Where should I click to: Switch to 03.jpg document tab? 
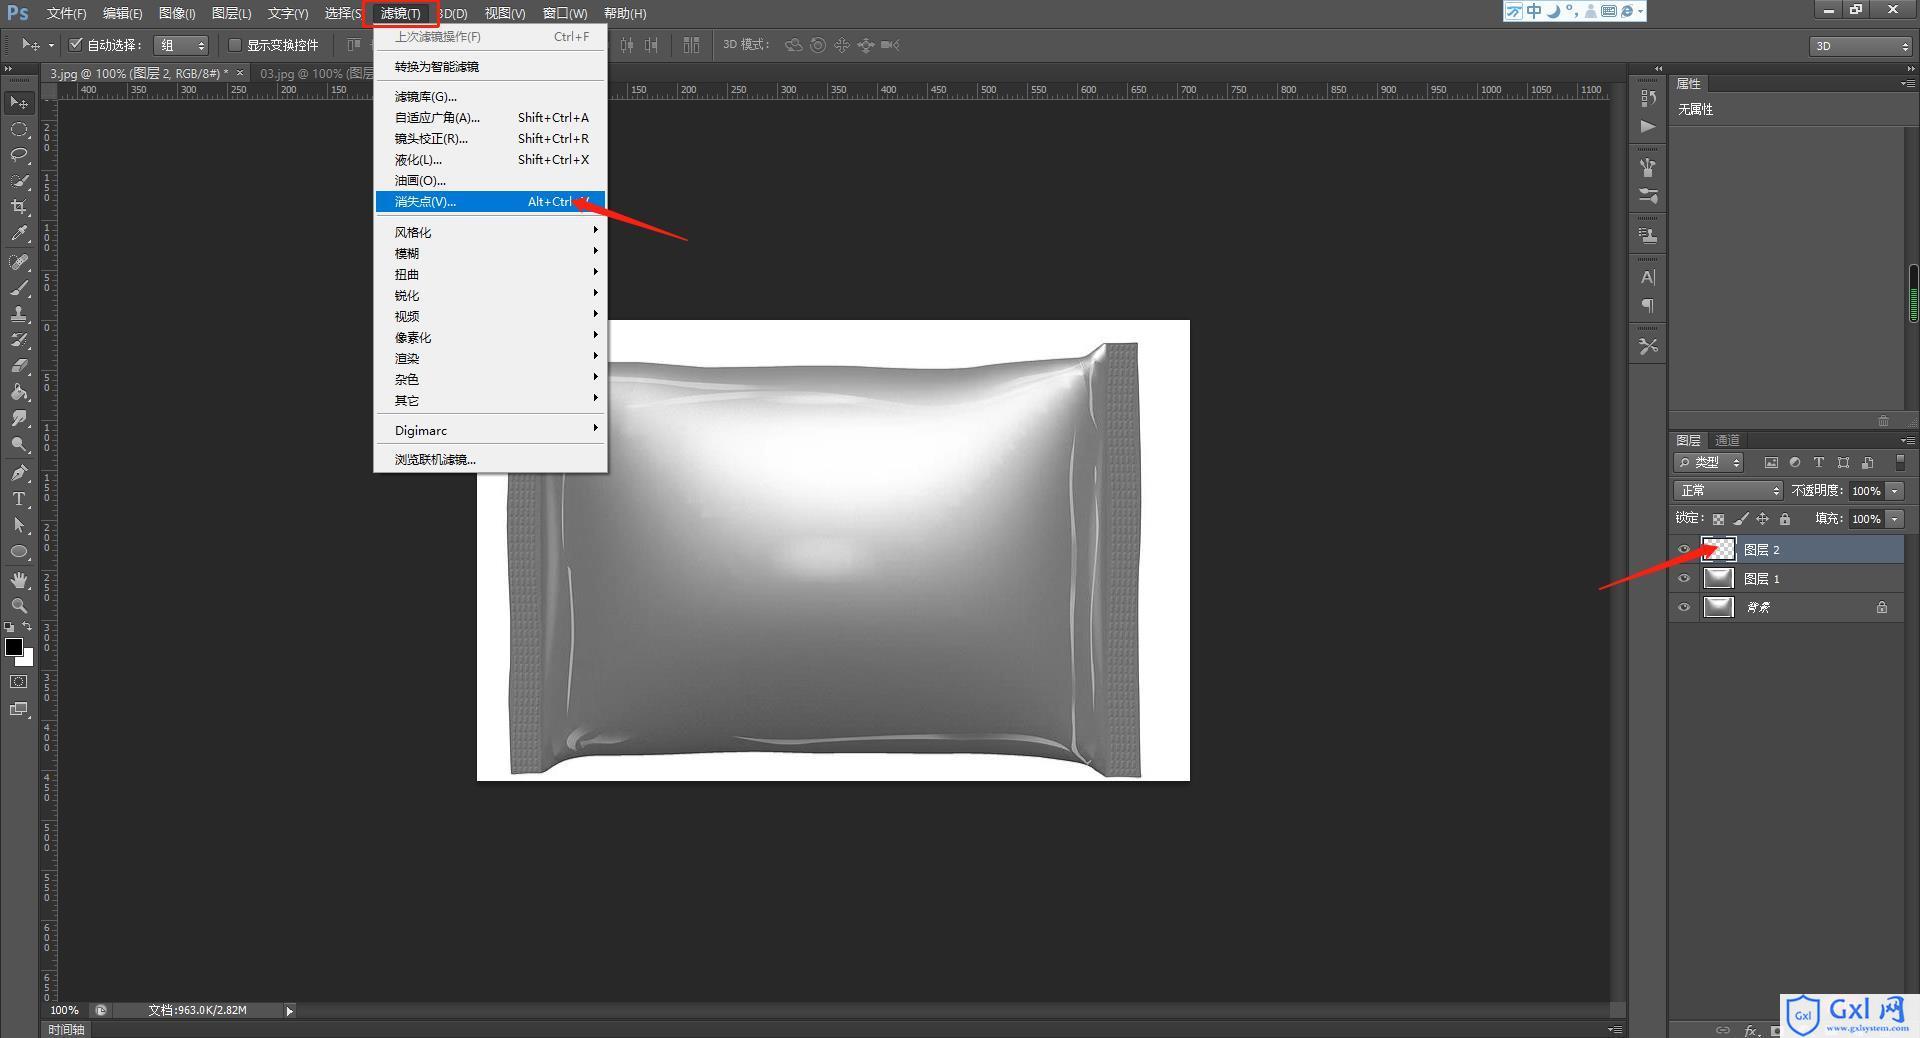click(315, 73)
